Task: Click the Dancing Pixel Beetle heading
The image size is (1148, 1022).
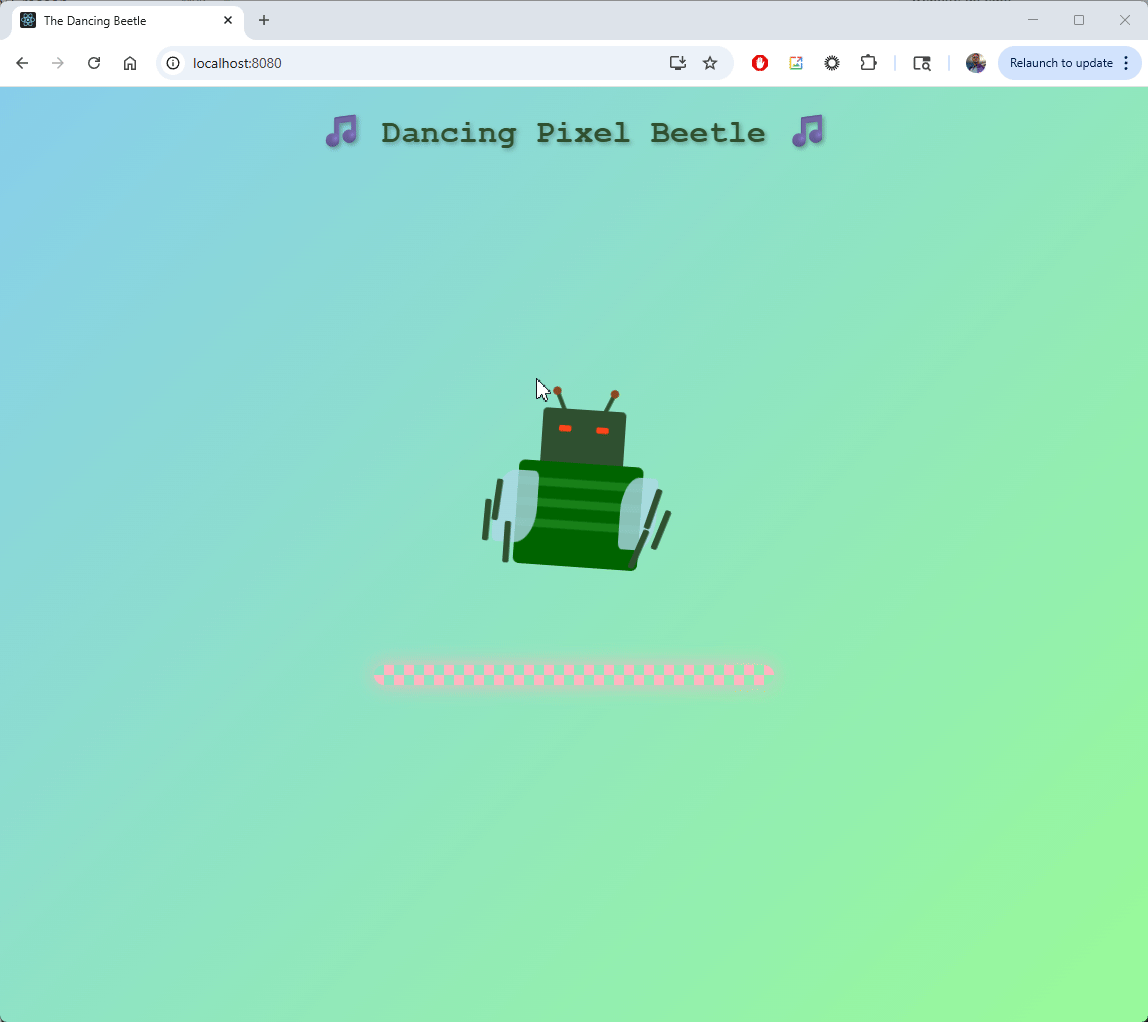Action: pos(573,132)
